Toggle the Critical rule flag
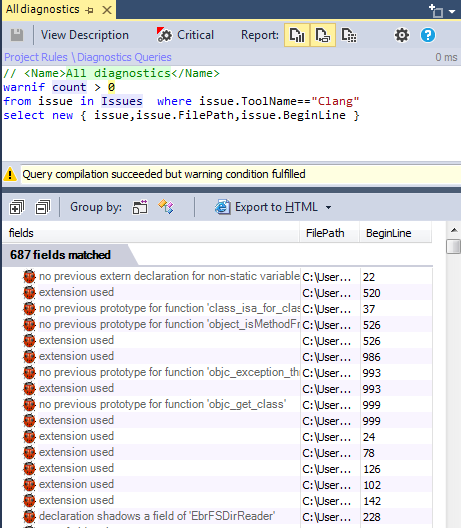 [185, 35]
